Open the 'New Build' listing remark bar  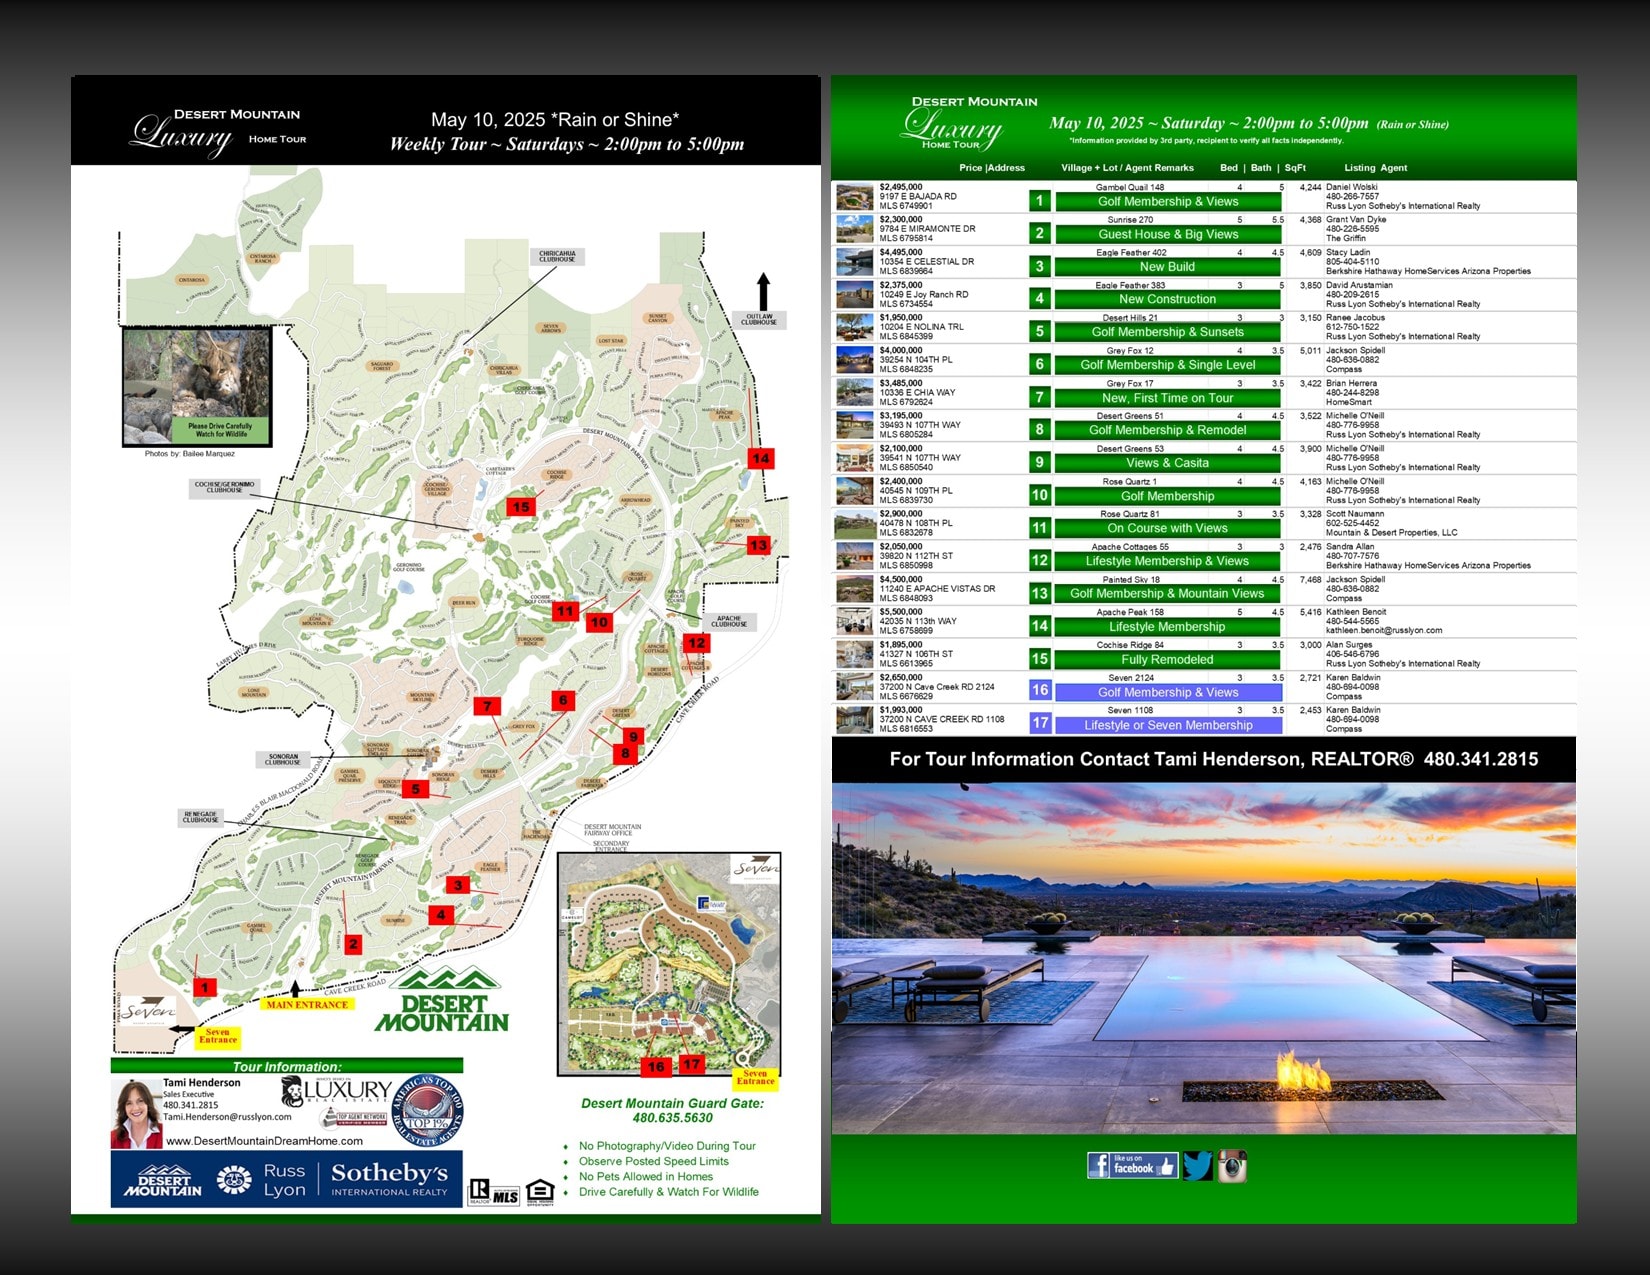pyautogui.click(x=1167, y=267)
